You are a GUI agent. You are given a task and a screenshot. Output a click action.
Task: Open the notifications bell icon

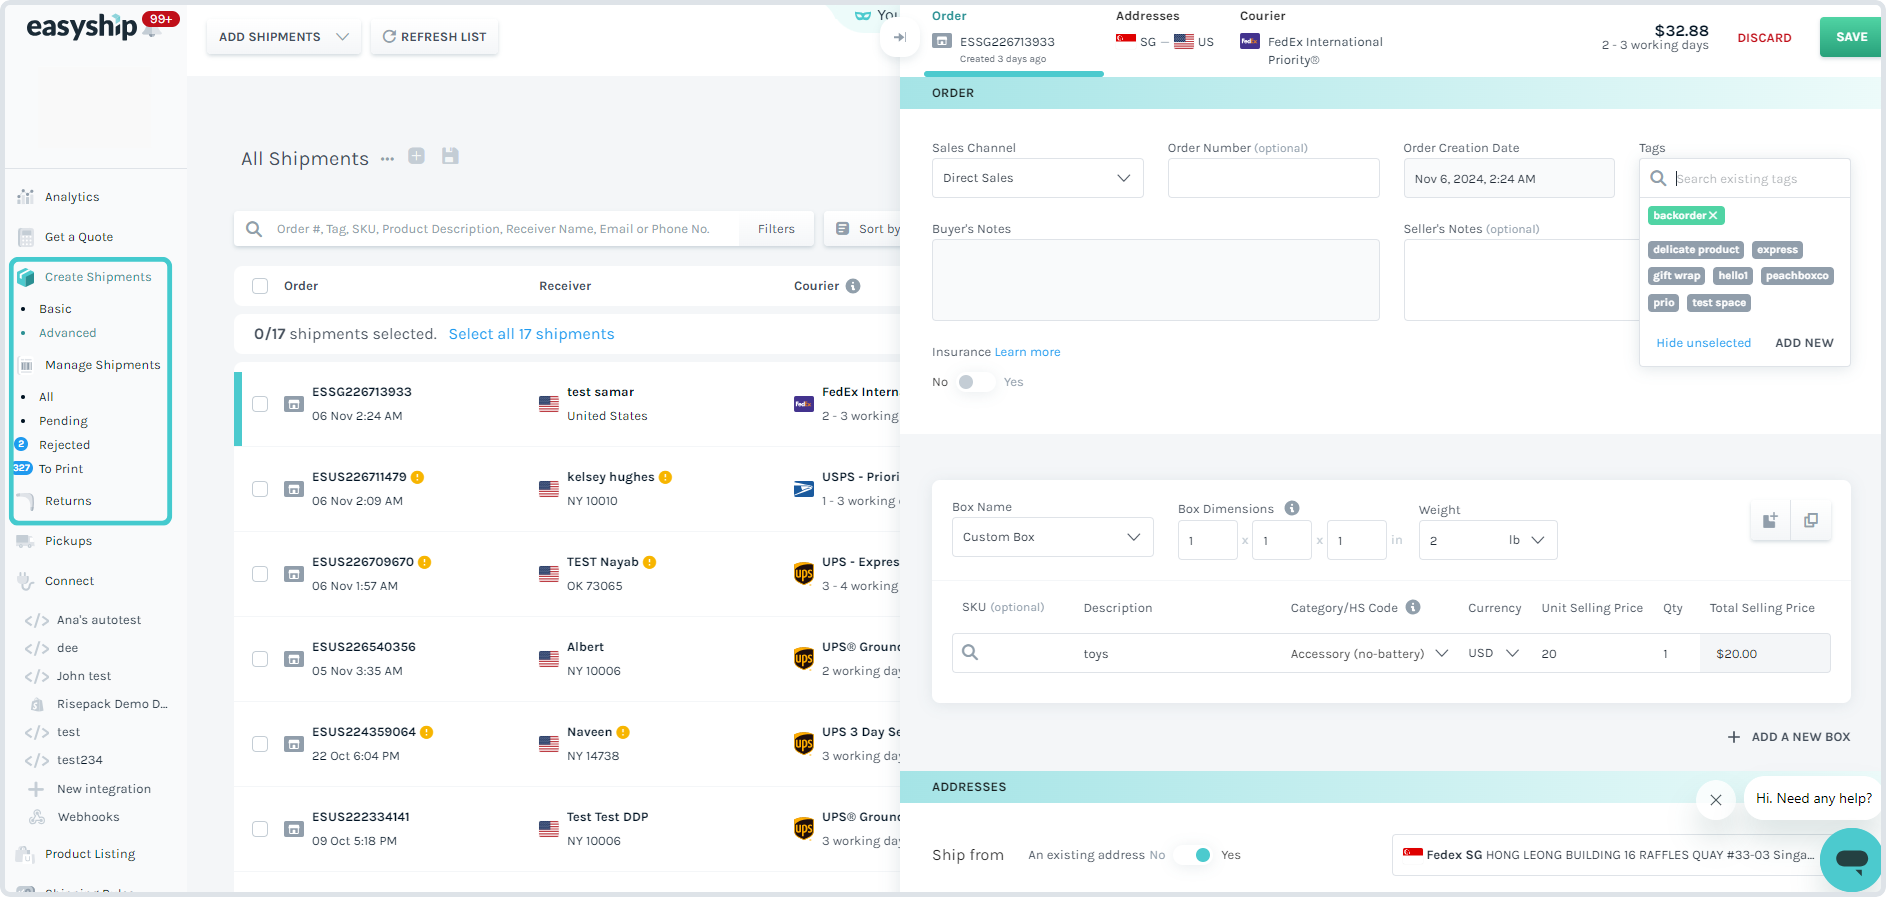point(153,28)
